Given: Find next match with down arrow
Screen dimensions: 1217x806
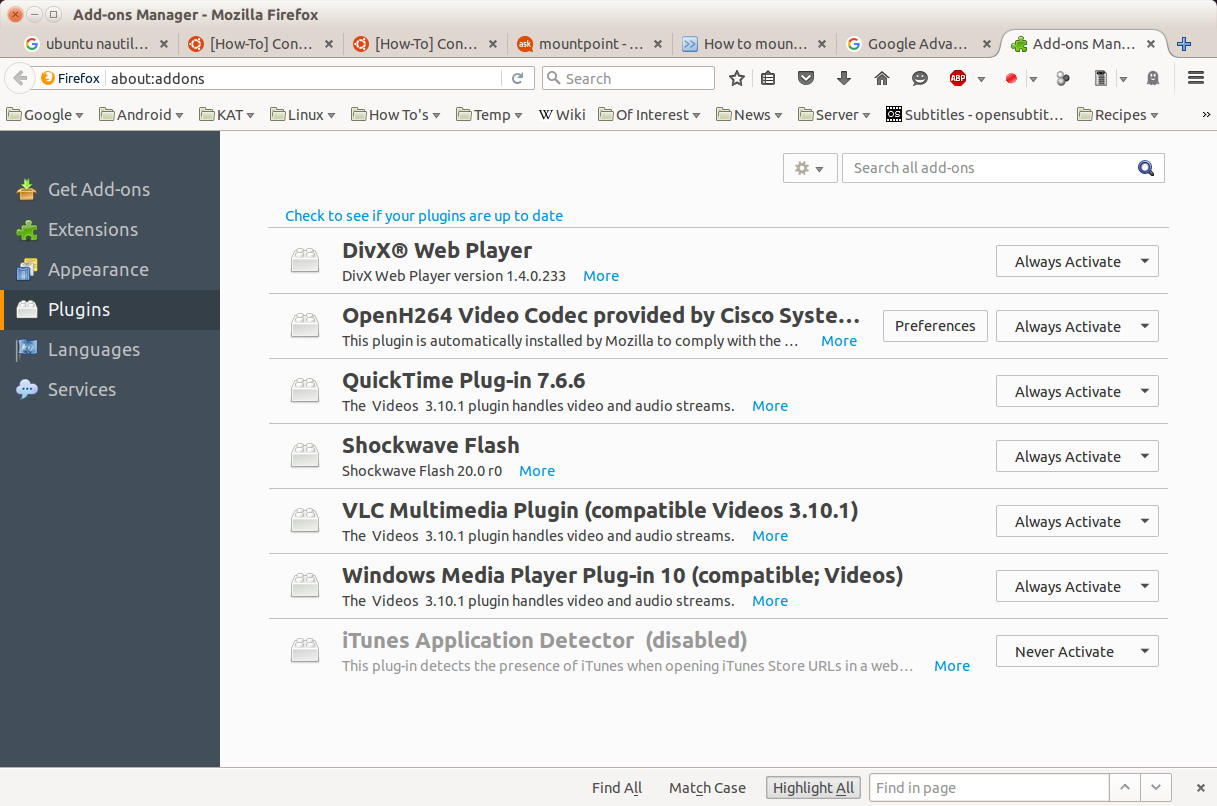Looking at the screenshot, I should click(x=1156, y=788).
